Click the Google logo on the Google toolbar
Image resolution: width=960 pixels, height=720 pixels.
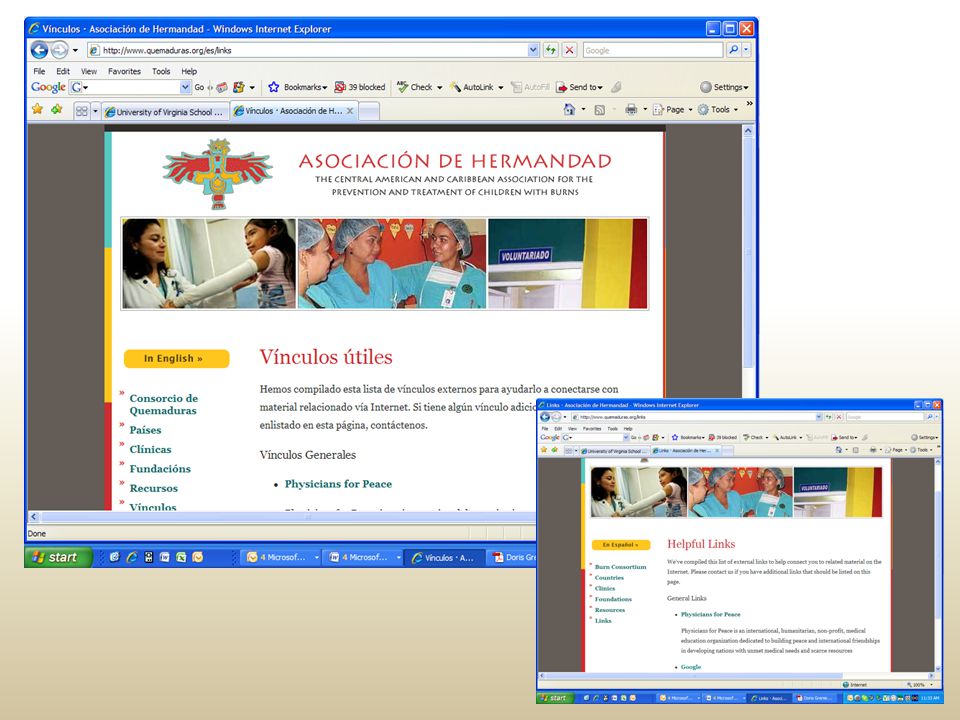[48, 87]
